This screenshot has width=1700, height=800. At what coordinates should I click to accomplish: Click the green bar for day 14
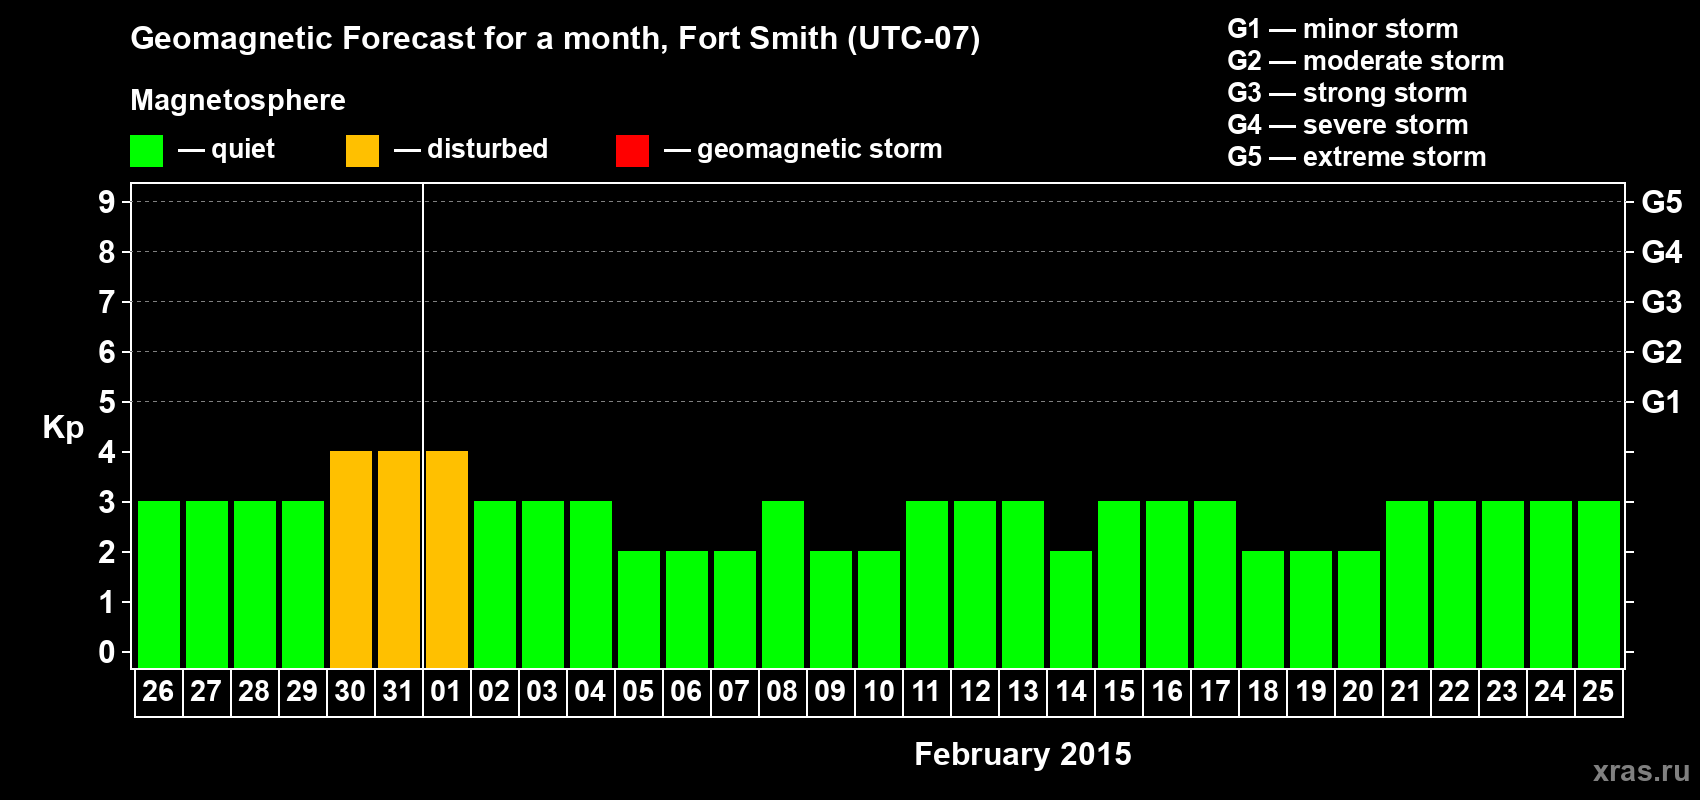coord(1071,609)
